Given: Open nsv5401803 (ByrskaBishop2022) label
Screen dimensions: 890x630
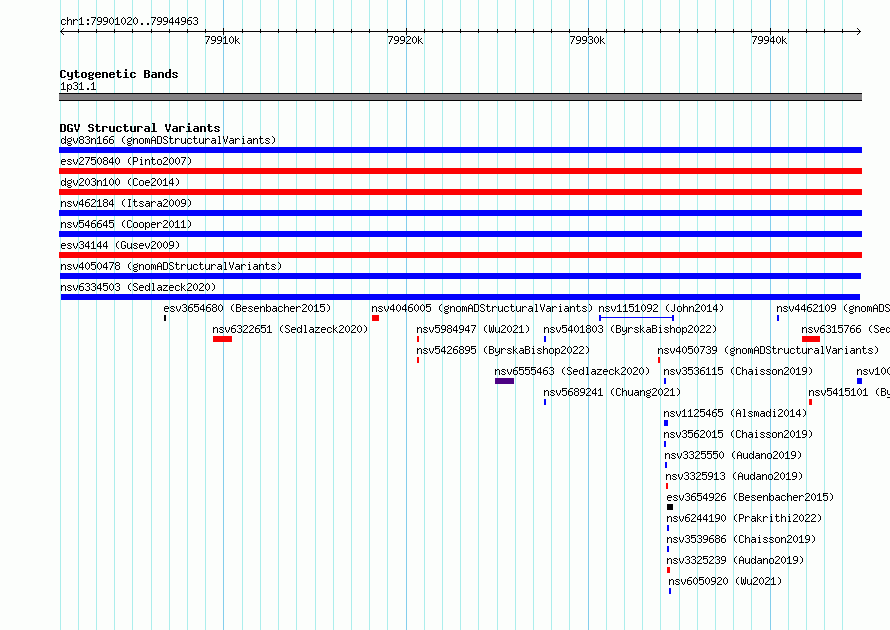Looking at the screenshot, I should pos(630,329).
